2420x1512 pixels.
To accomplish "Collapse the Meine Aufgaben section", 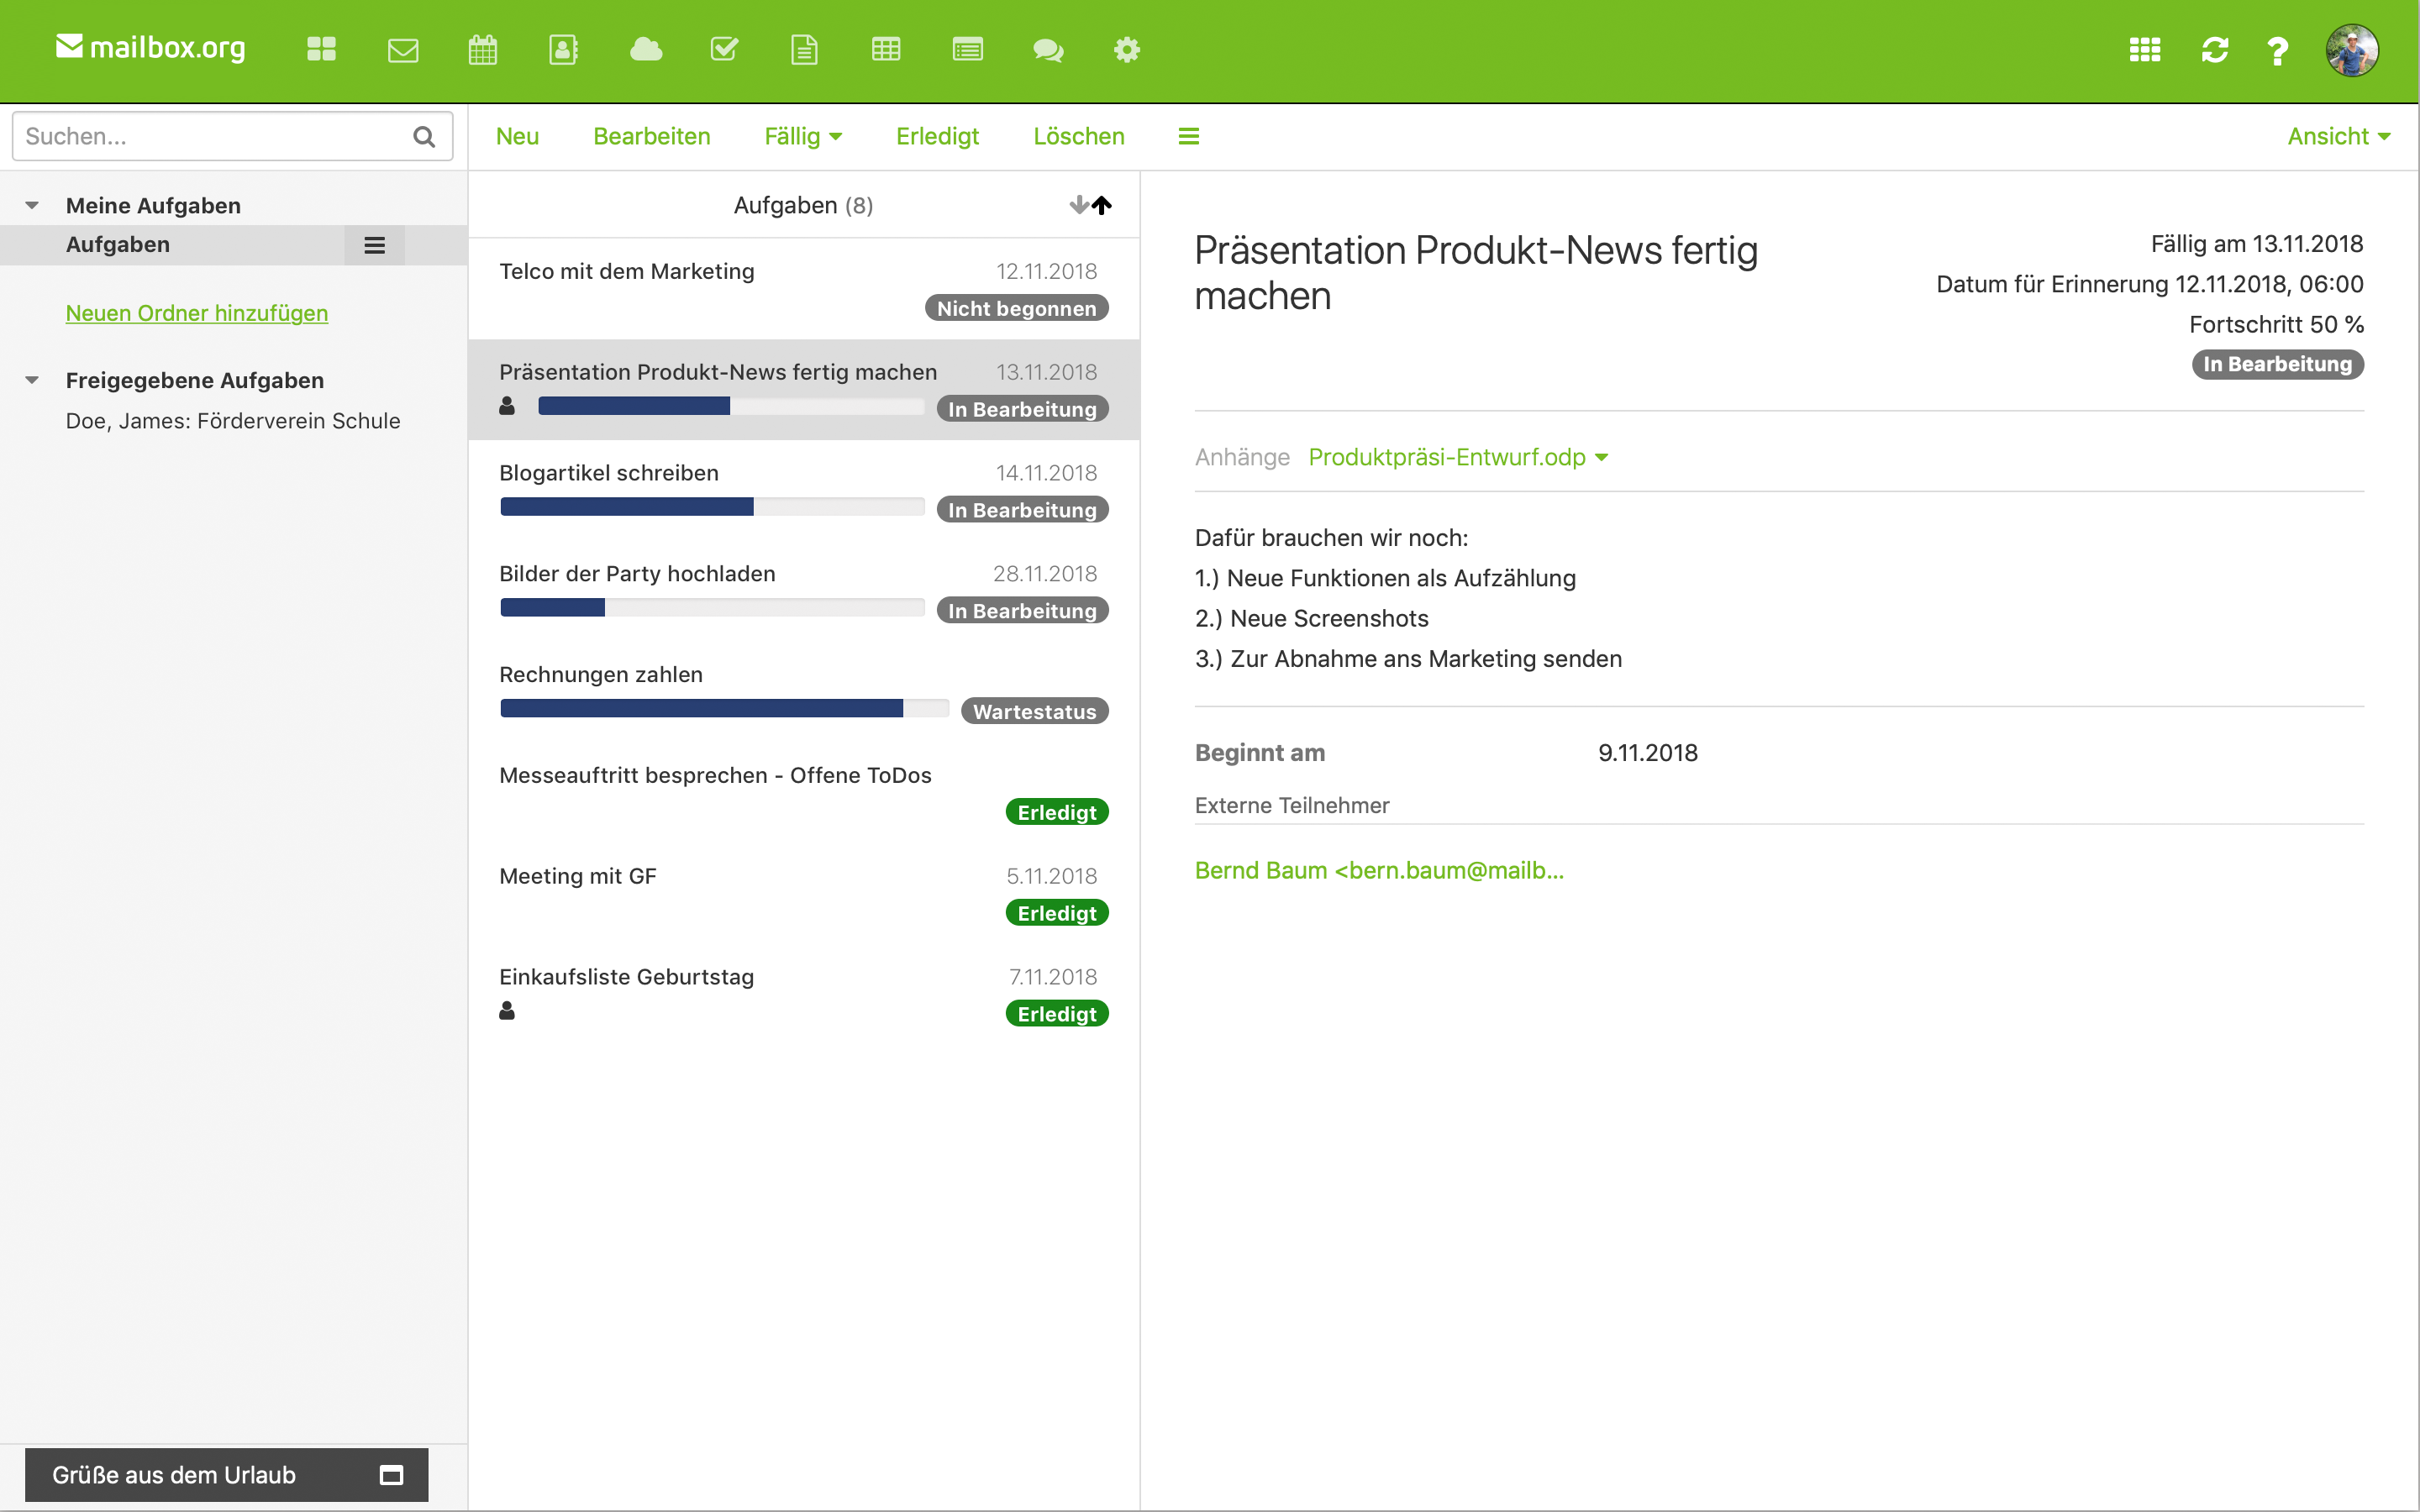I will coord(32,206).
